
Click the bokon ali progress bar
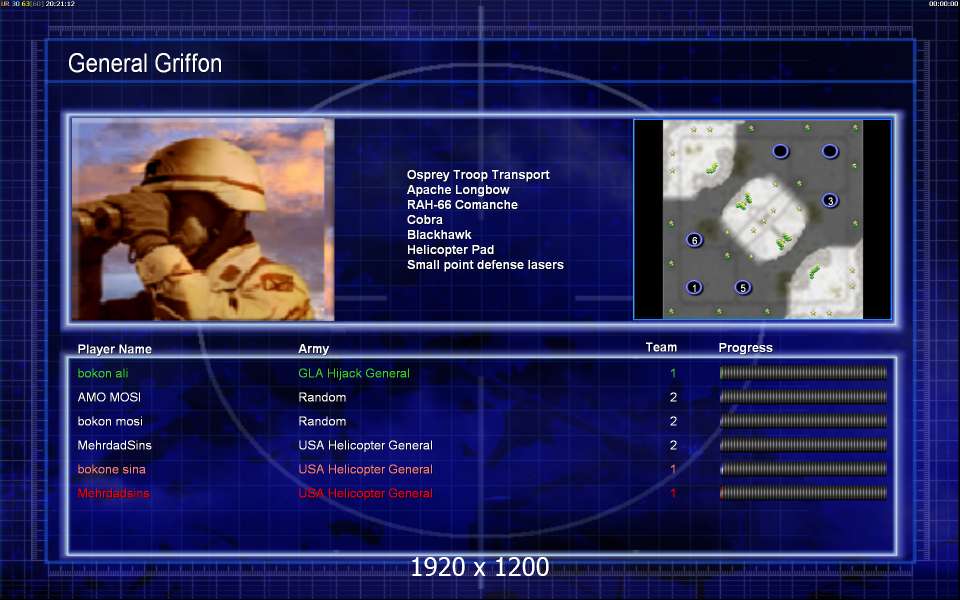pos(803,373)
